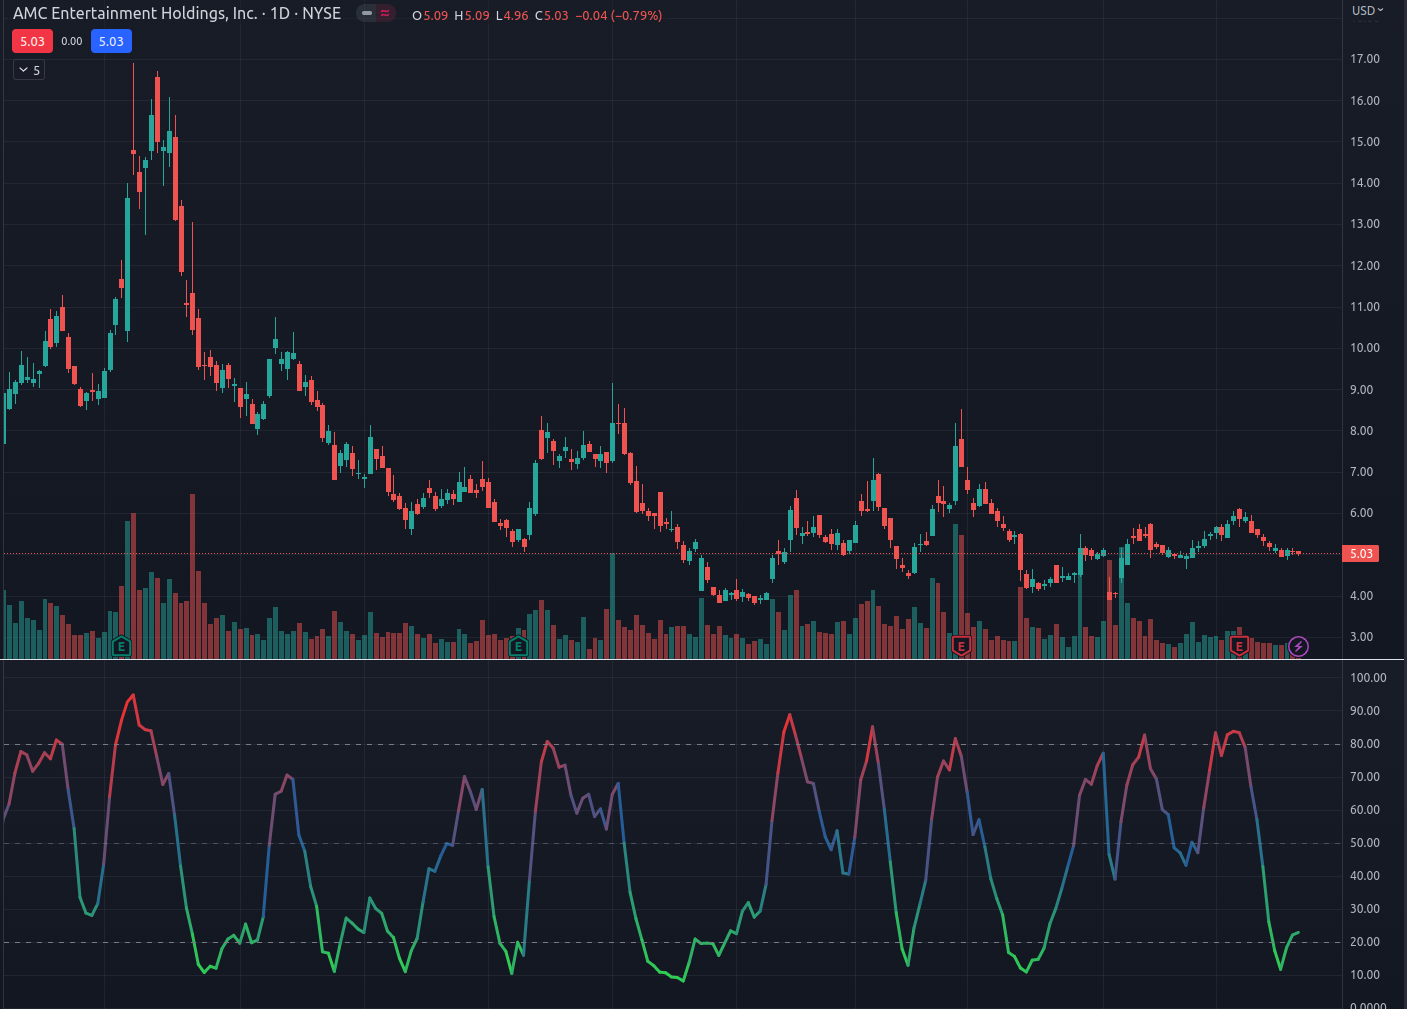
Task: Click 4.00 on the price axis
Action: [x=1362, y=596]
